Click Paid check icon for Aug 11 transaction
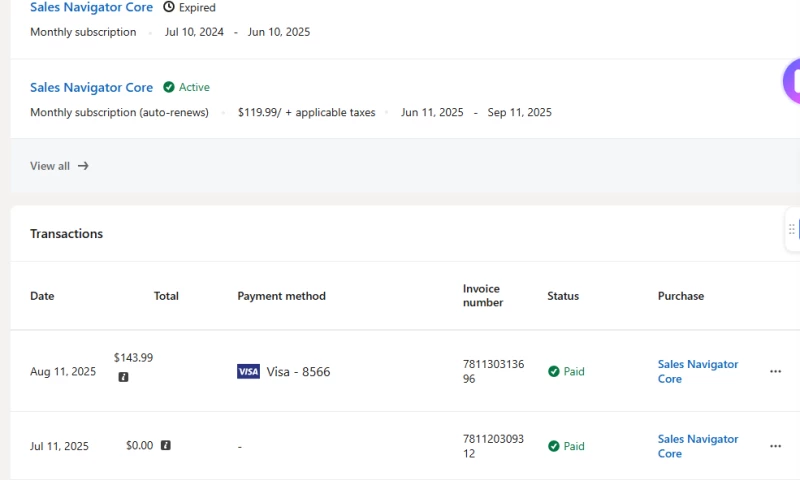The width and height of the screenshot is (800, 480). click(554, 371)
